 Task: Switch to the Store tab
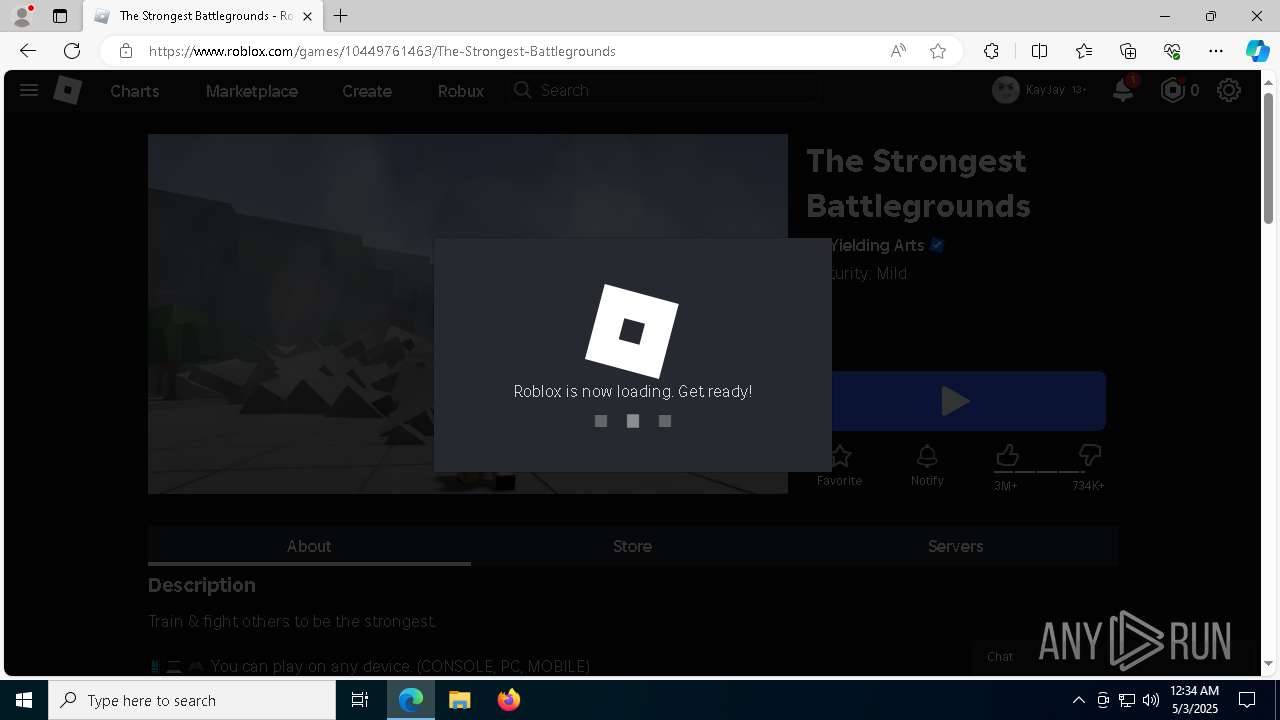[632, 546]
